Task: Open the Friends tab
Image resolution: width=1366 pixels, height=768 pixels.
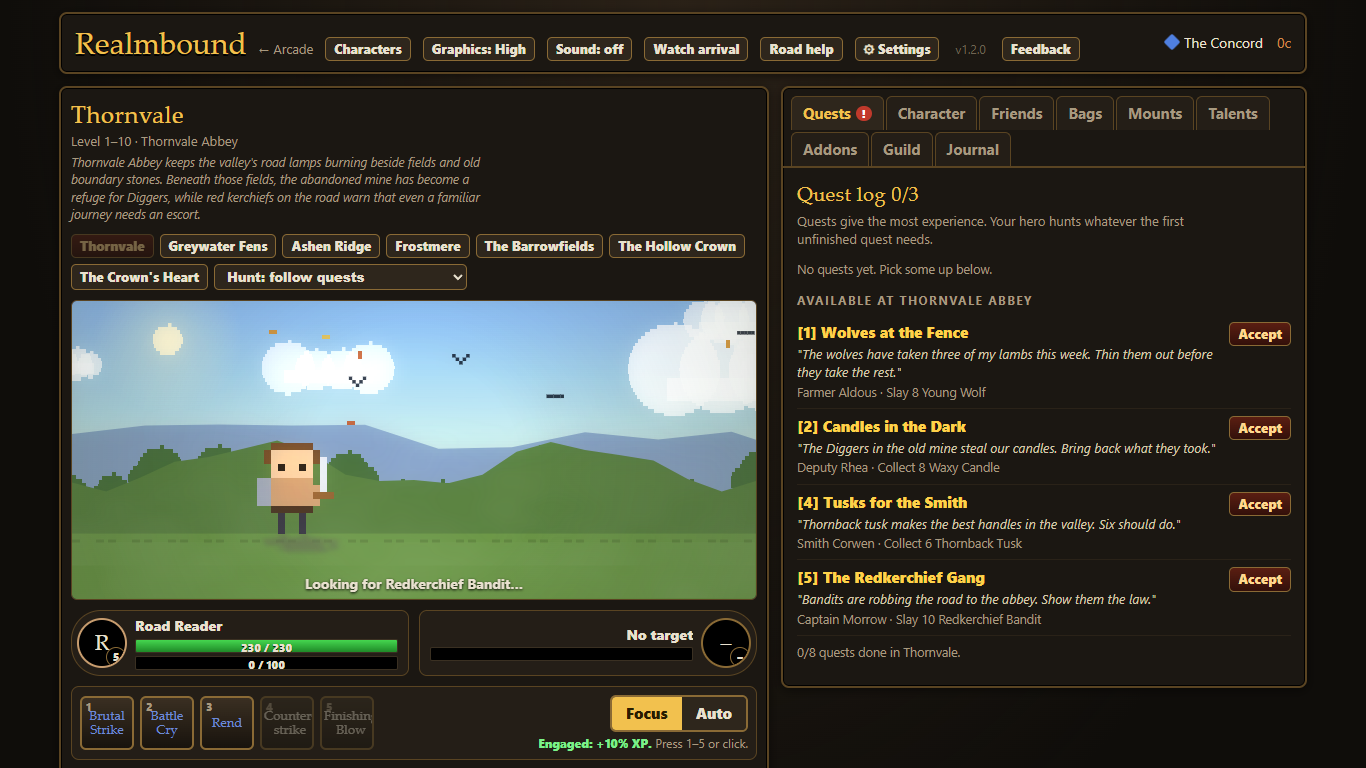Action: point(1017,114)
